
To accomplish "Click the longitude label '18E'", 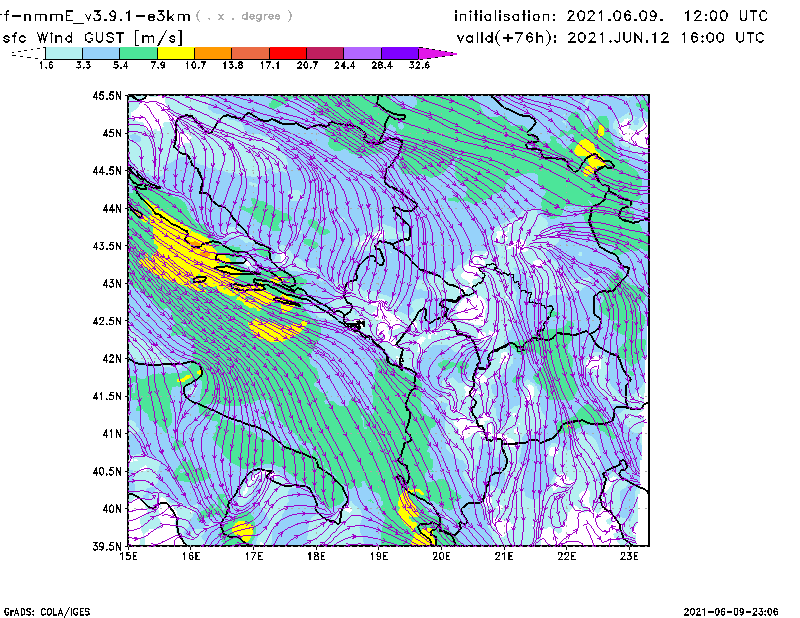I will (316, 556).
